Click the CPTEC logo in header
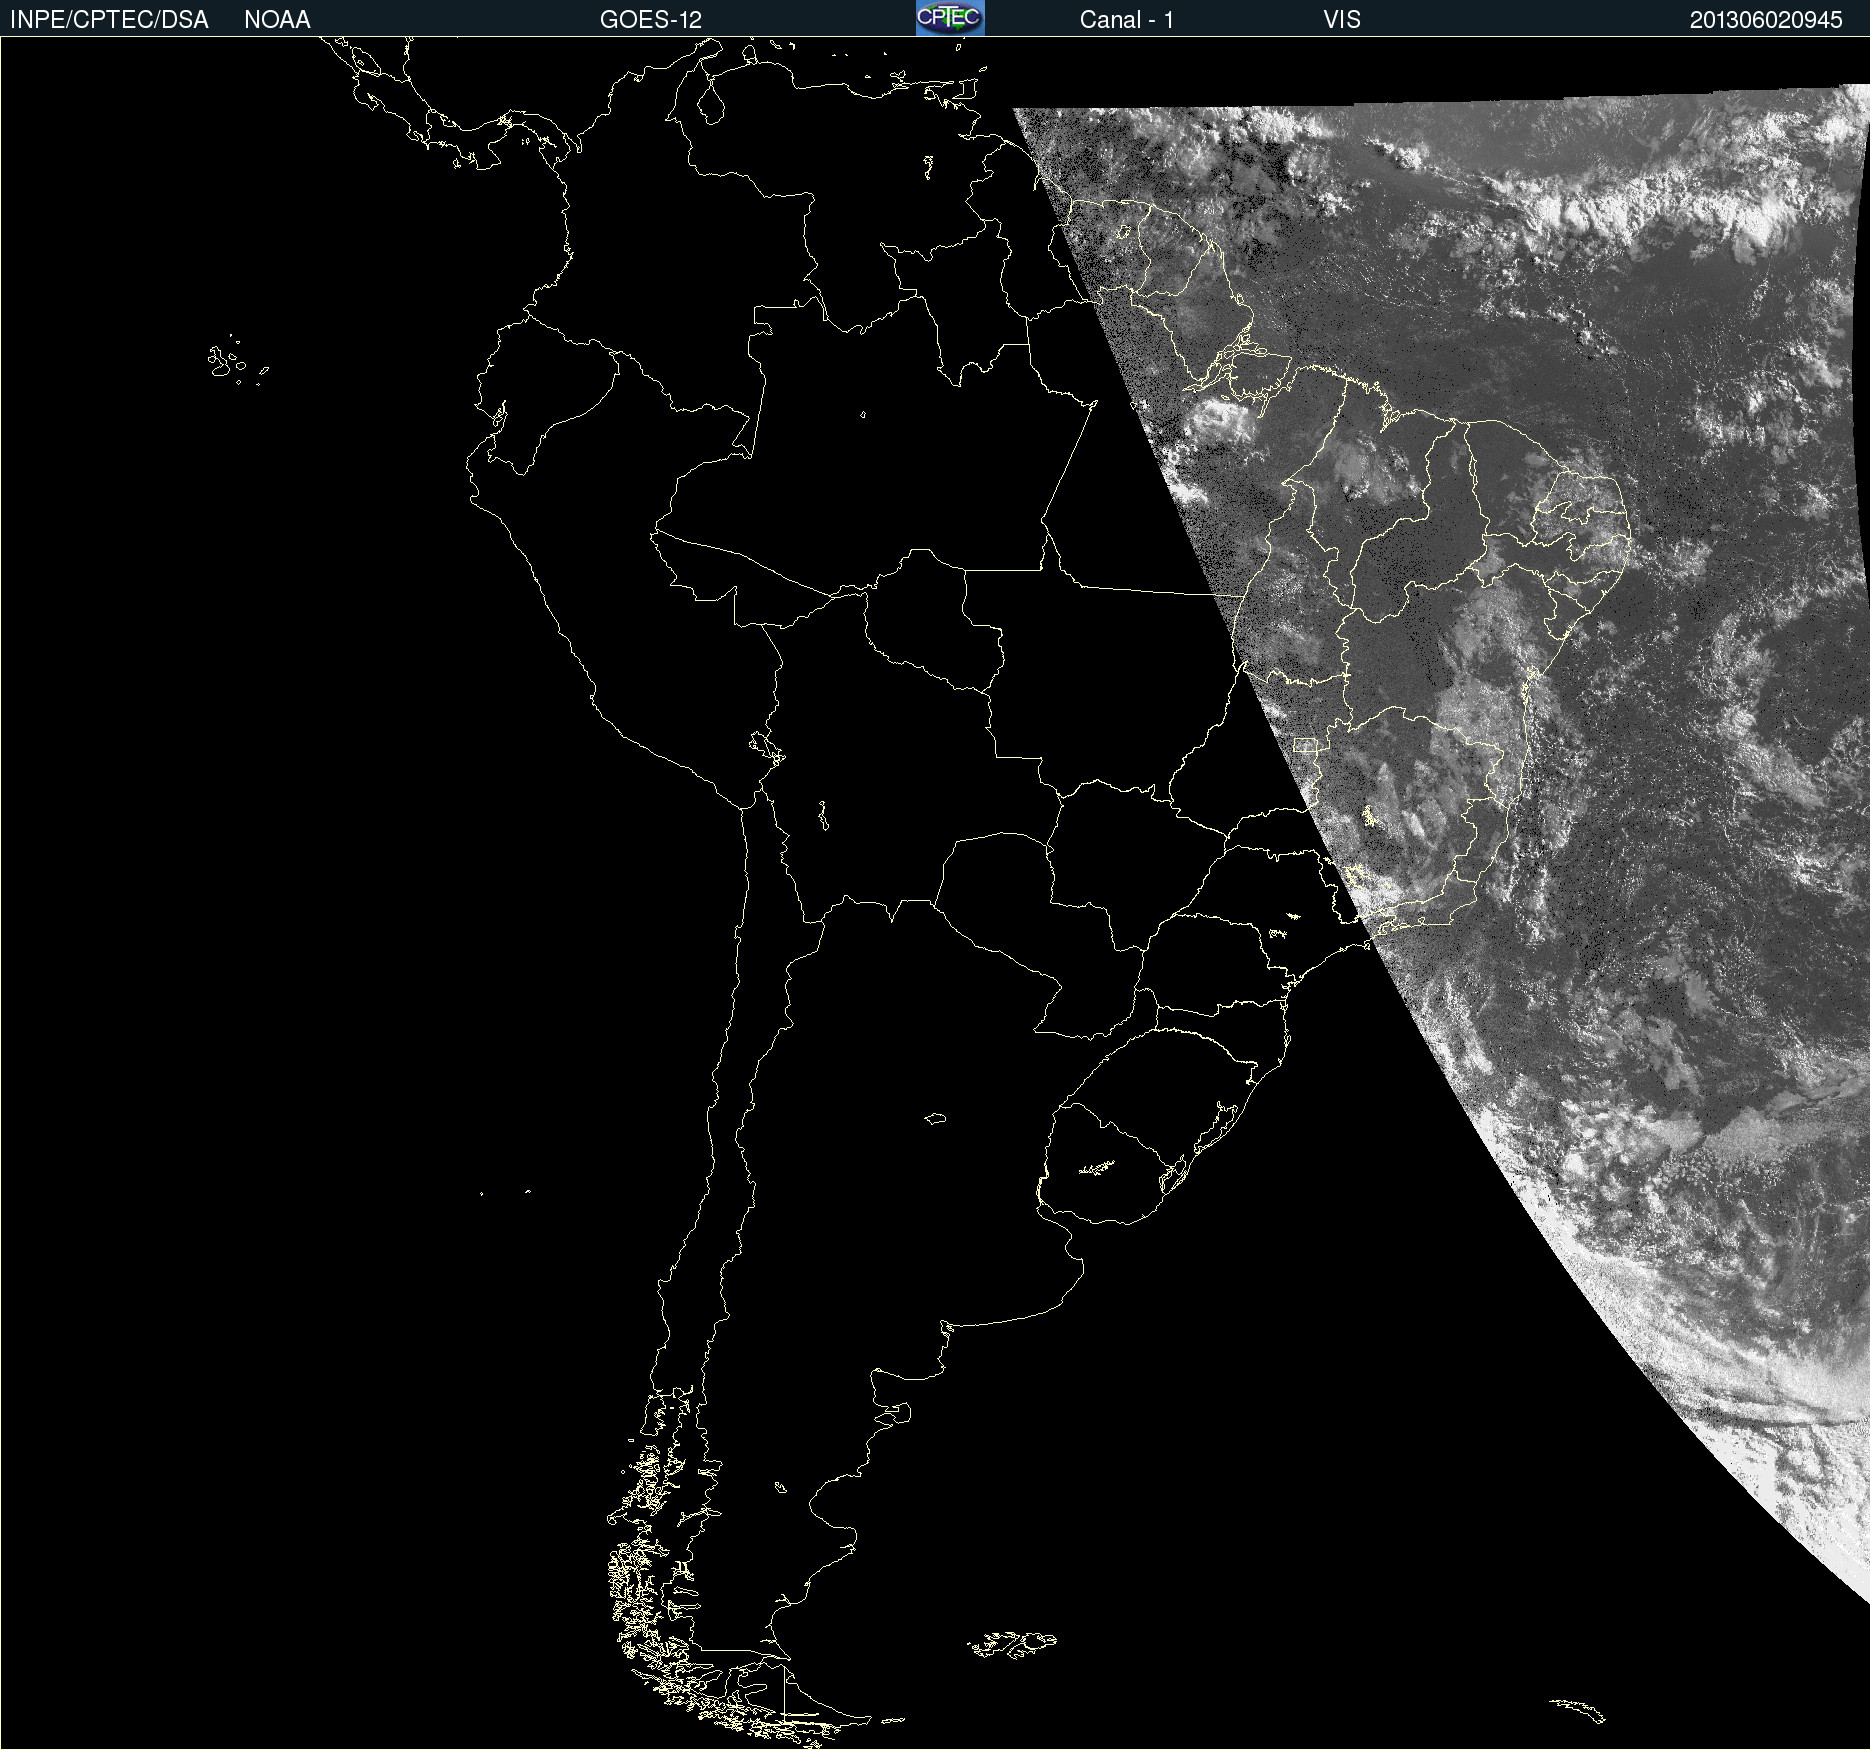 [x=950, y=18]
